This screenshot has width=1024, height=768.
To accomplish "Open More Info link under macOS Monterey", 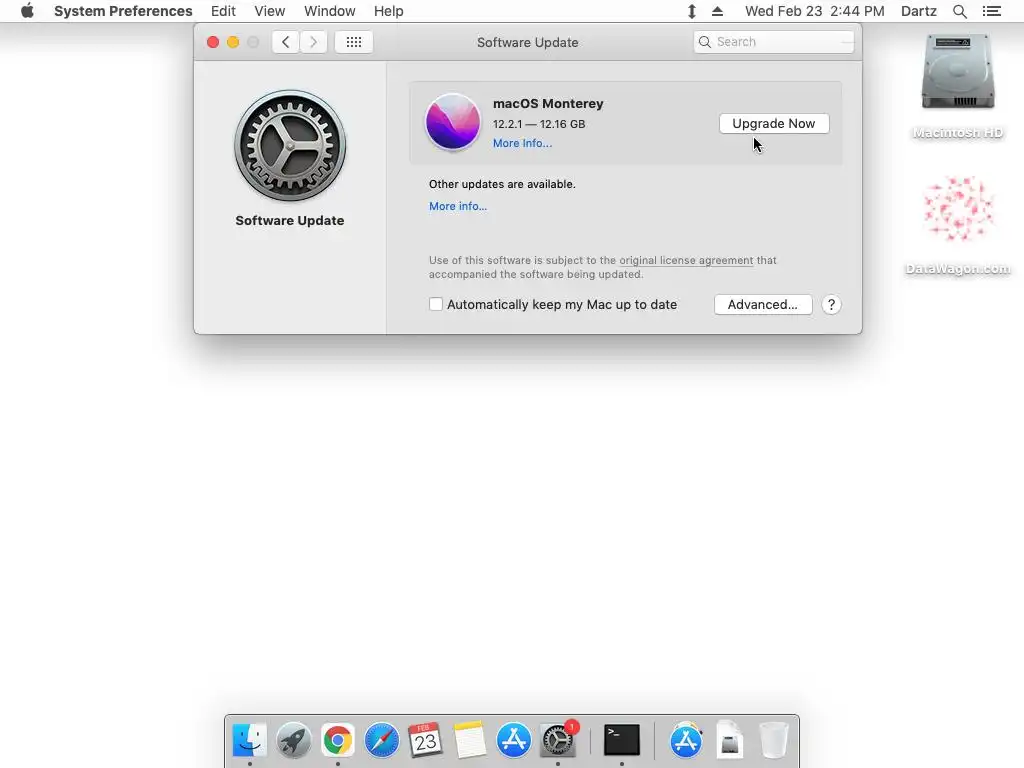I will 522,143.
